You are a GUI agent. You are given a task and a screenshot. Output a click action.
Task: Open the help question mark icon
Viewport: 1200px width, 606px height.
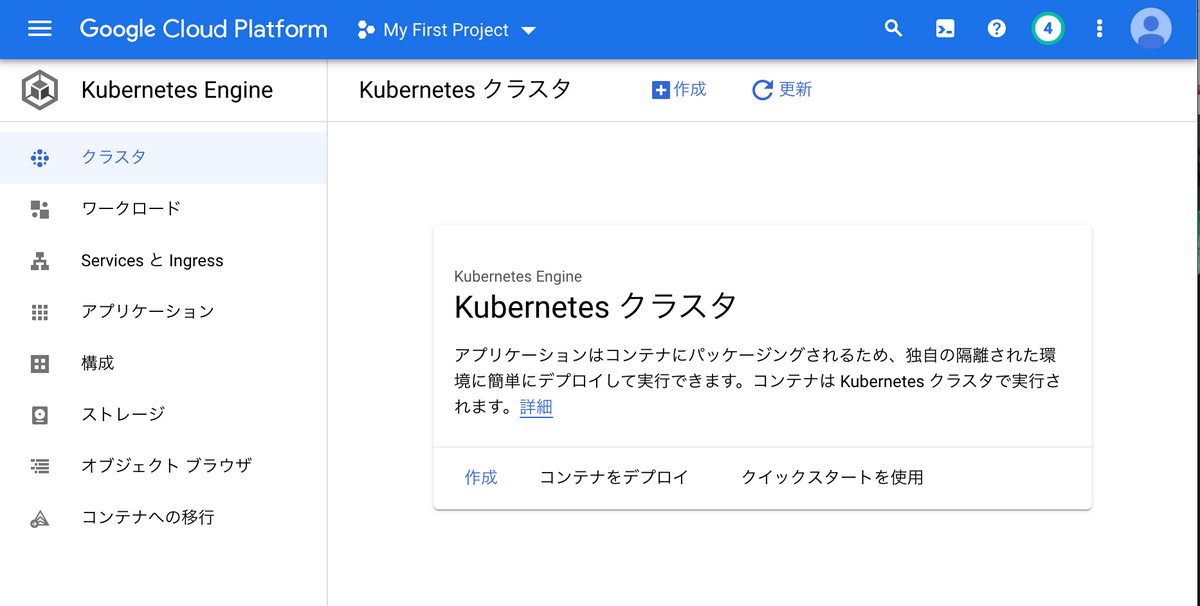[x=996, y=29]
